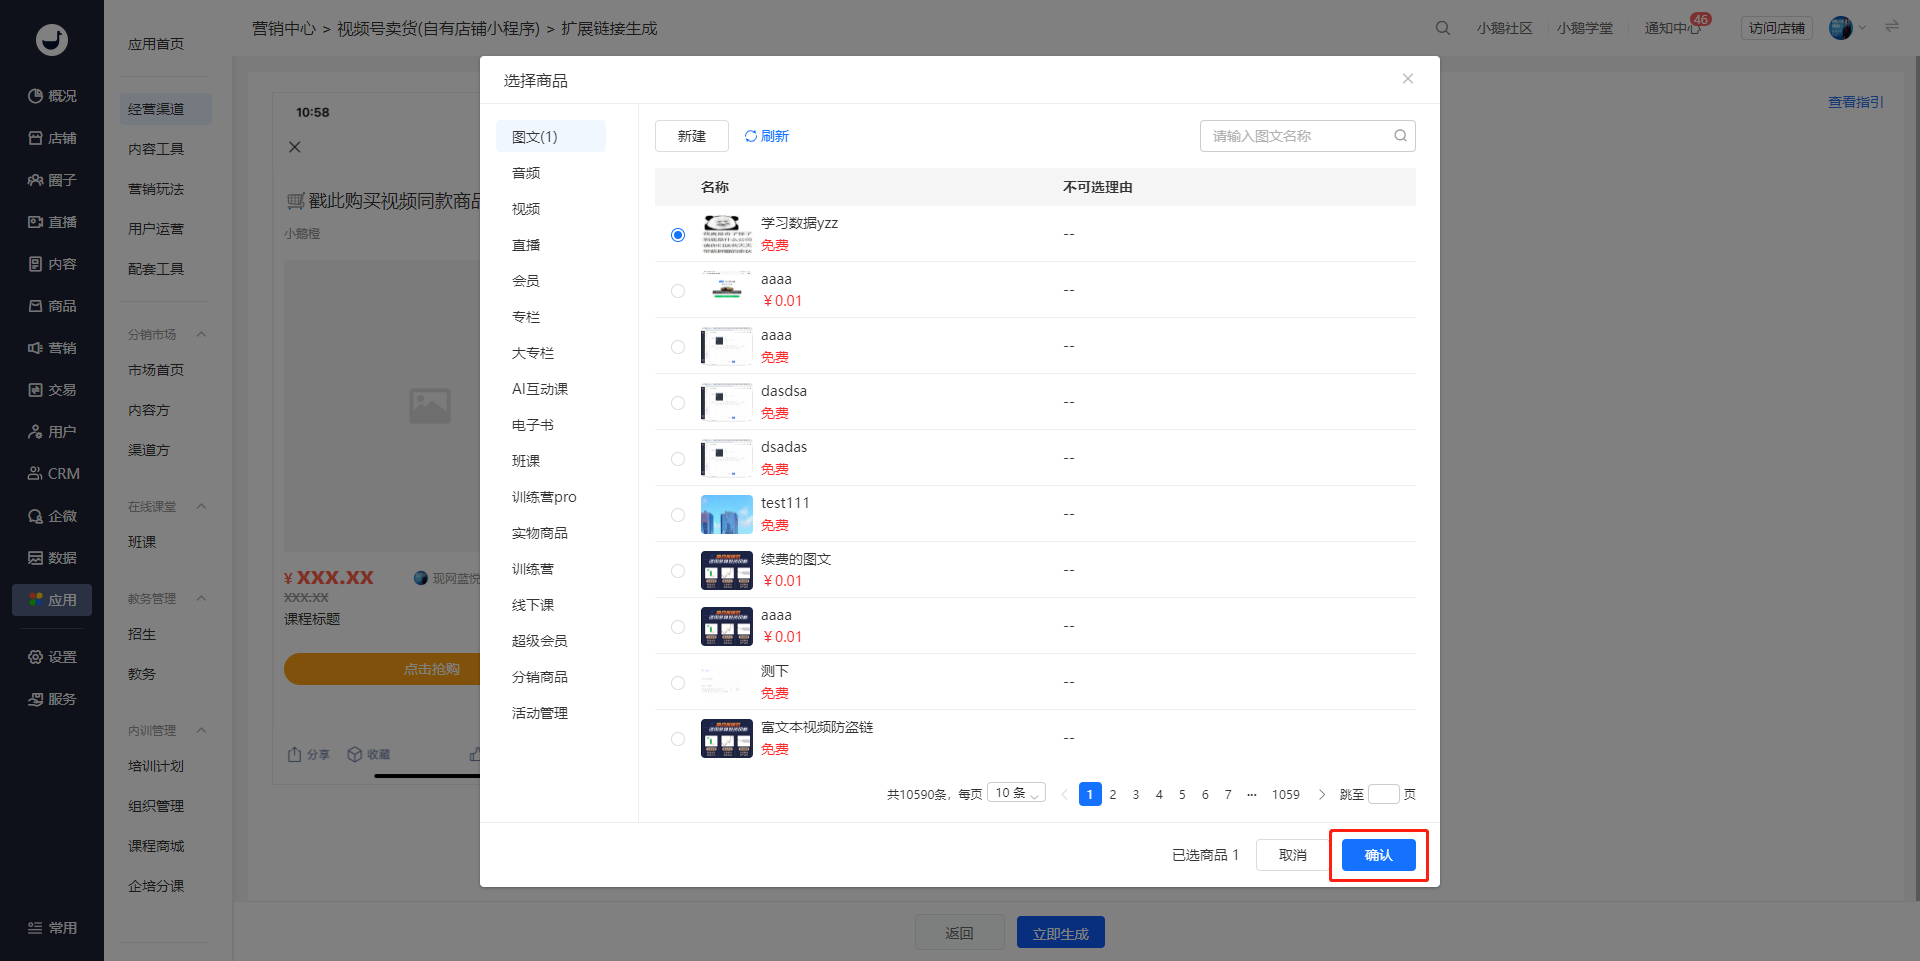Click the 通知中心 notification badge
Screen dimensions: 1920x961
1700,19
